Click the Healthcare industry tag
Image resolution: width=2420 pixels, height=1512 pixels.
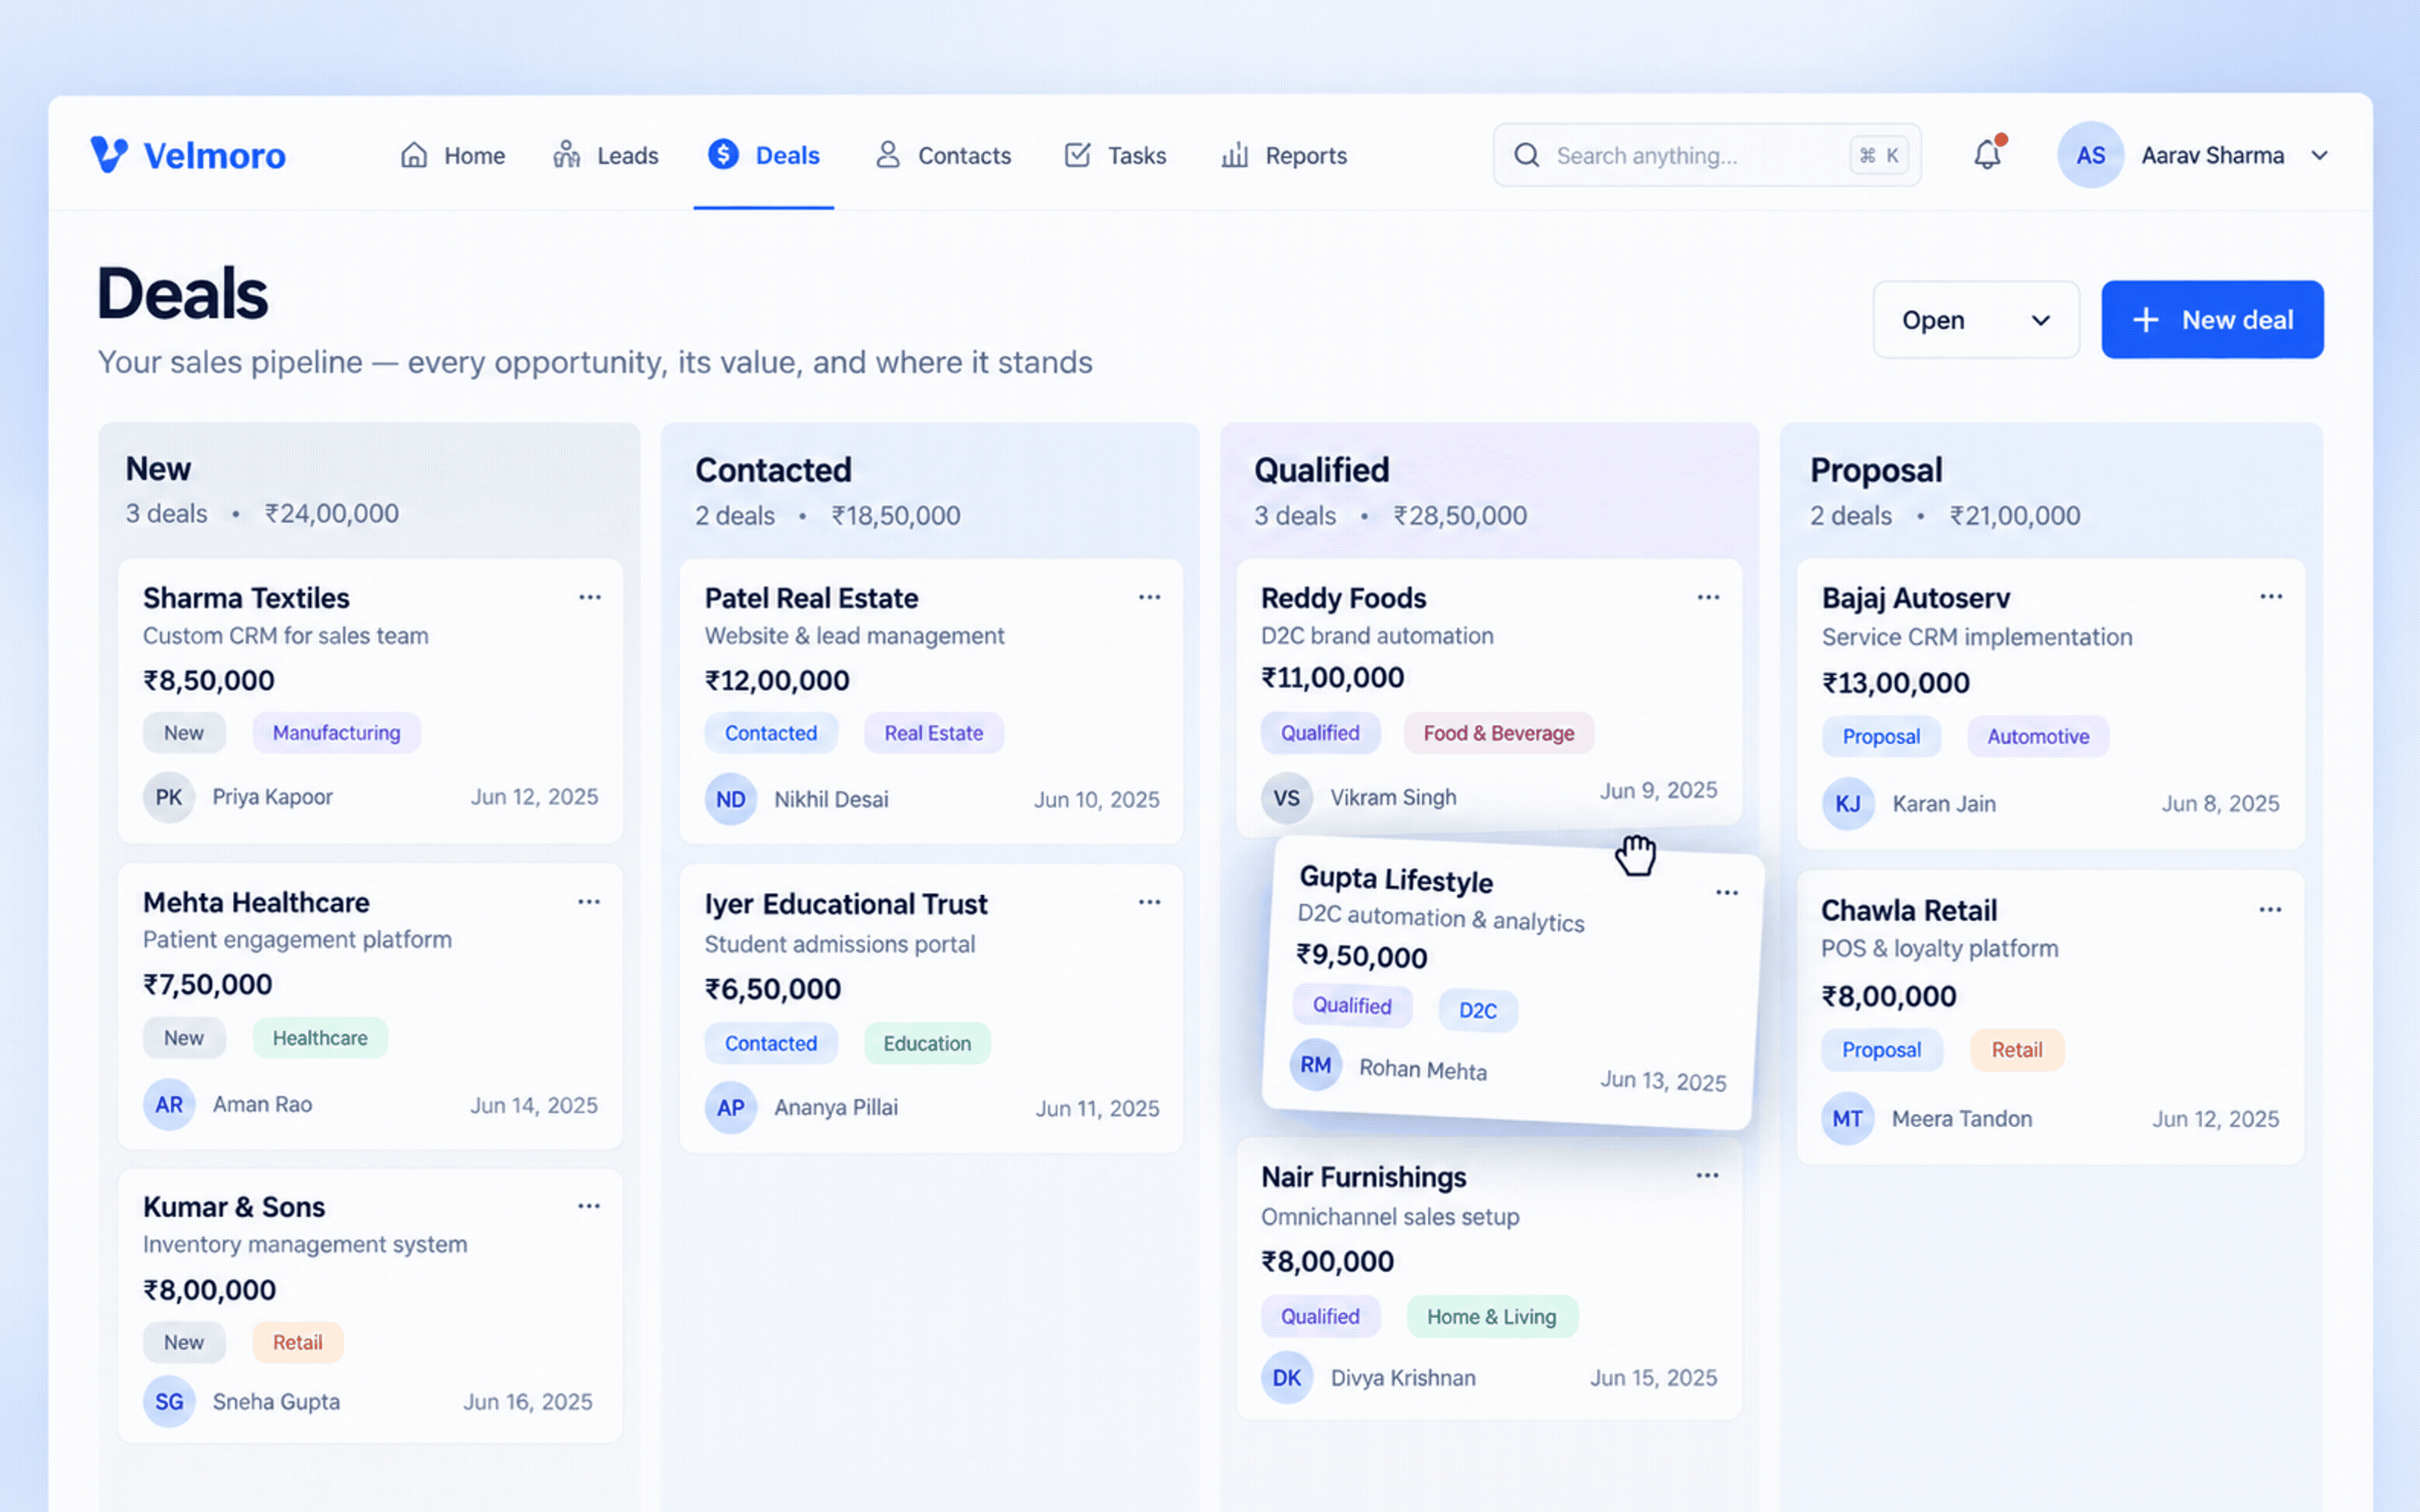coord(320,1038)
